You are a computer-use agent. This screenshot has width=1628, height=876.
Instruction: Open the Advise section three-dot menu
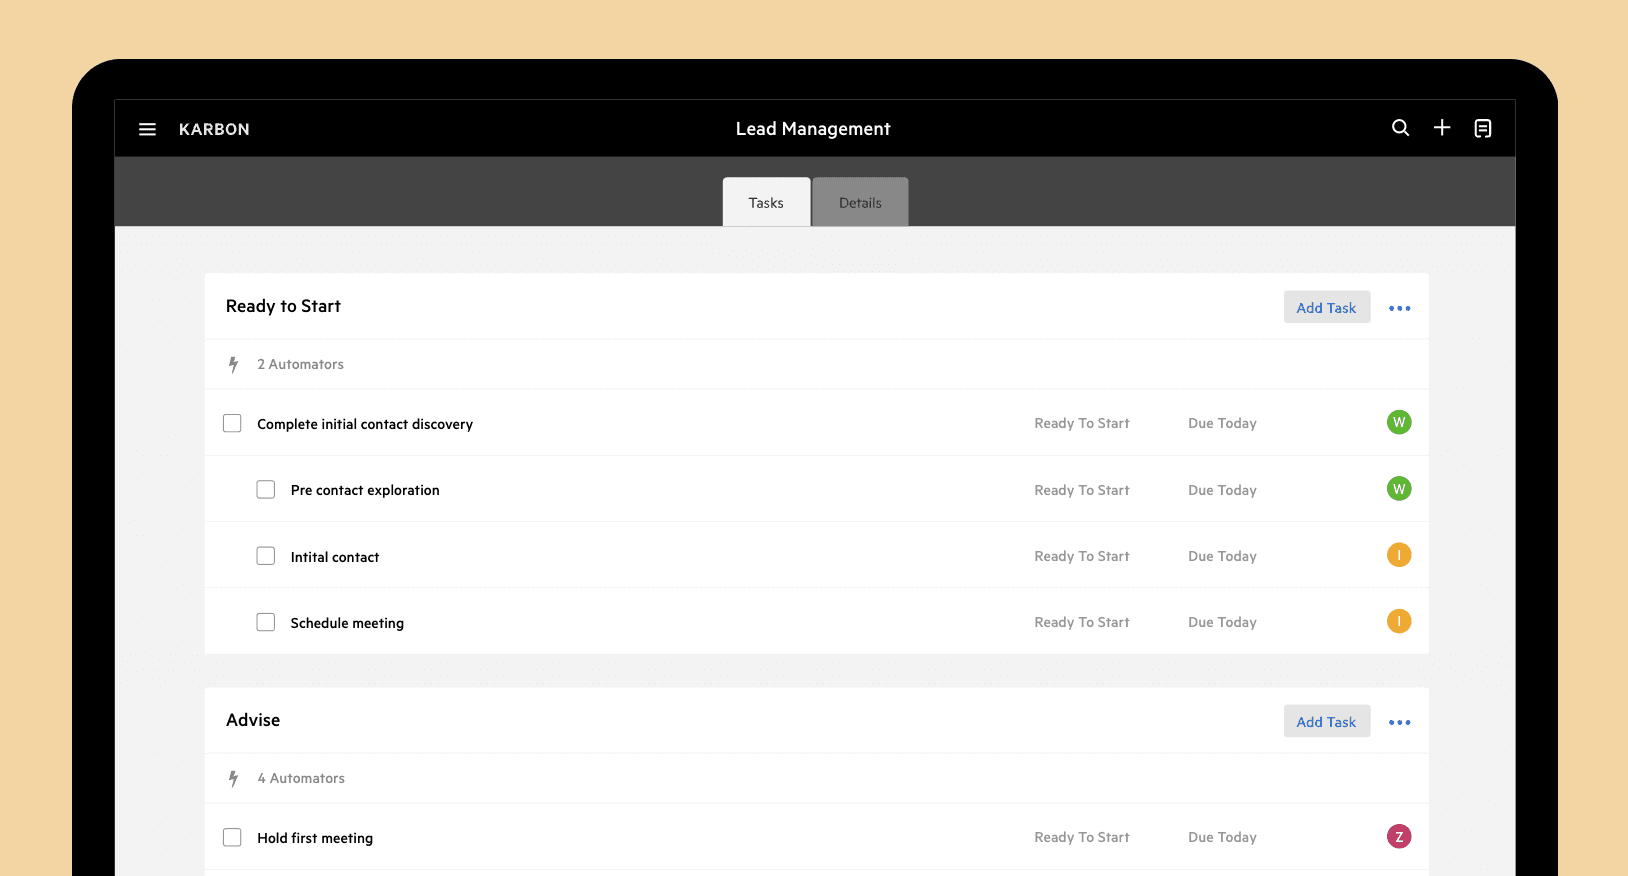point(1399,722)
